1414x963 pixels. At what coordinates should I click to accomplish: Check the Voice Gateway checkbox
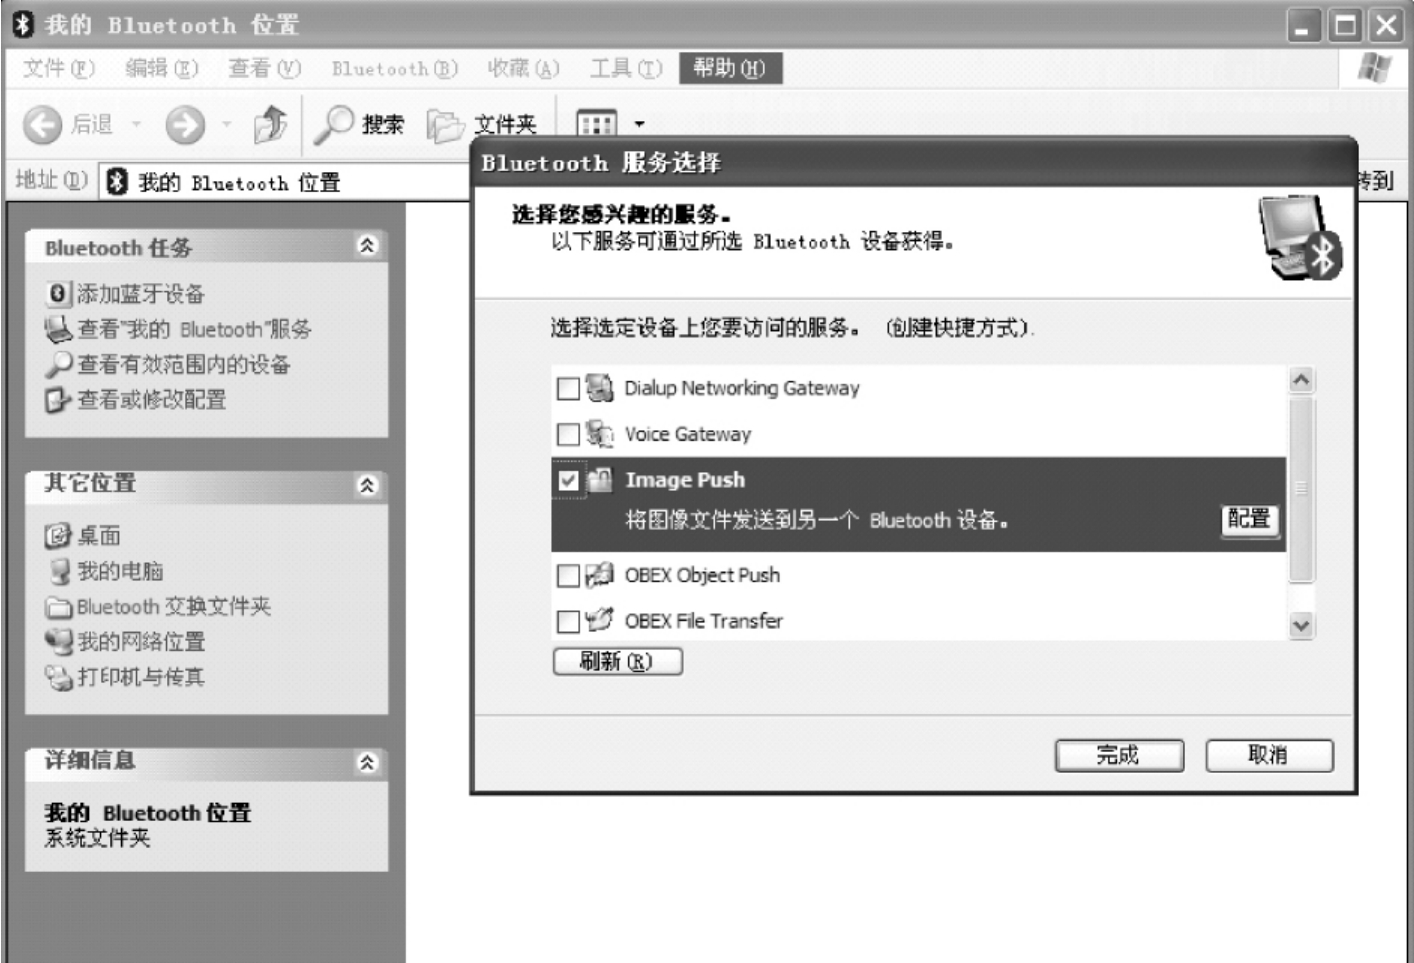click(x=568, y=434)
